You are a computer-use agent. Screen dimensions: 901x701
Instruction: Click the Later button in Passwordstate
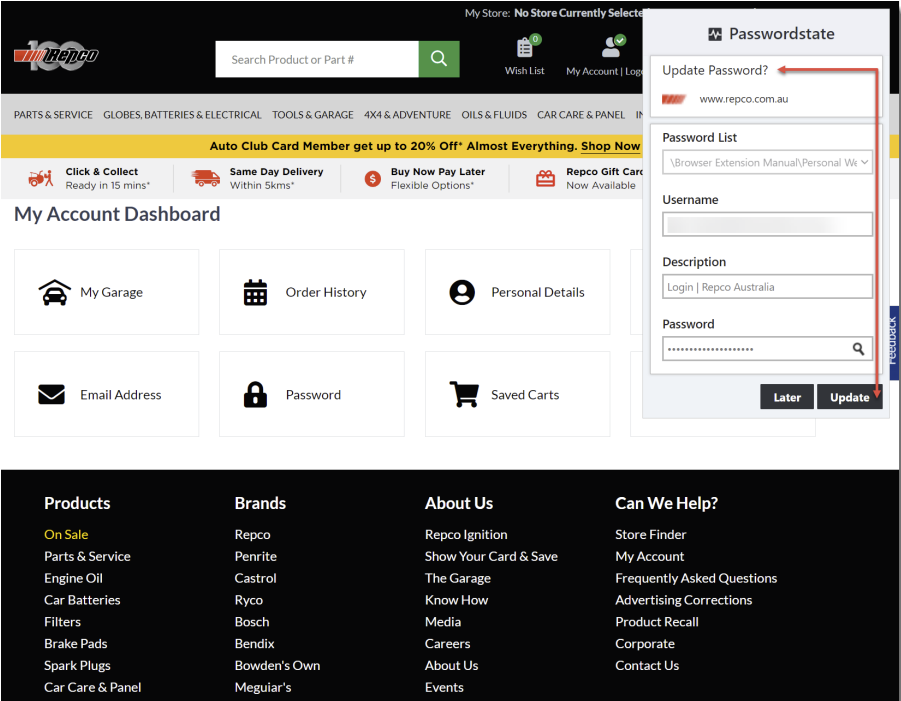[x=787, y=397]
